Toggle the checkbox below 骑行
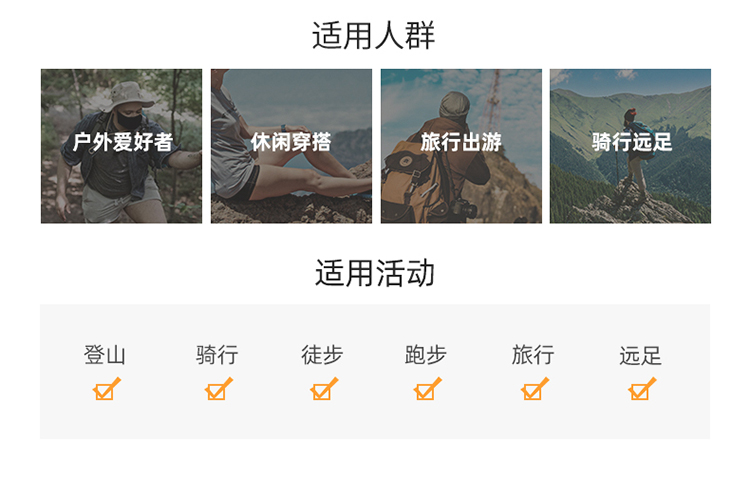Image resolution: width=750 pixels, height=499 pixels. (219, 389)
